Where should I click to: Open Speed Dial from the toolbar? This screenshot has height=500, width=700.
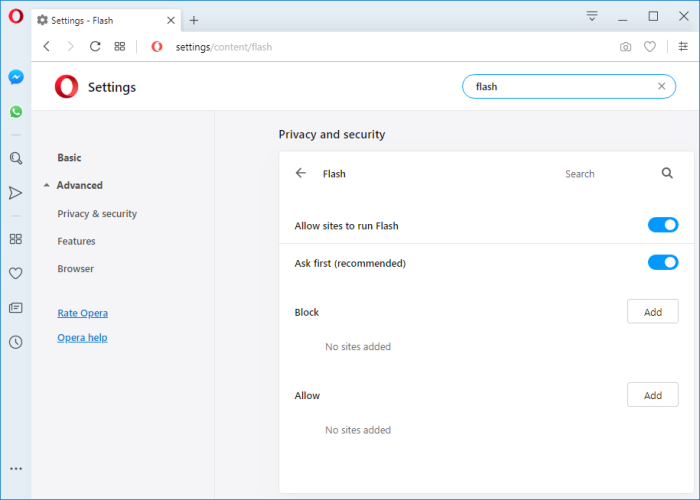[x=120, y=46]
